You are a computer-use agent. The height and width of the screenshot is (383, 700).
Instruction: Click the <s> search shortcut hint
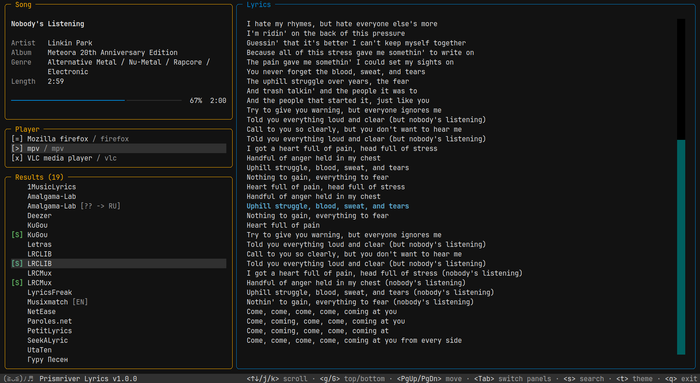tap(583, 379)
